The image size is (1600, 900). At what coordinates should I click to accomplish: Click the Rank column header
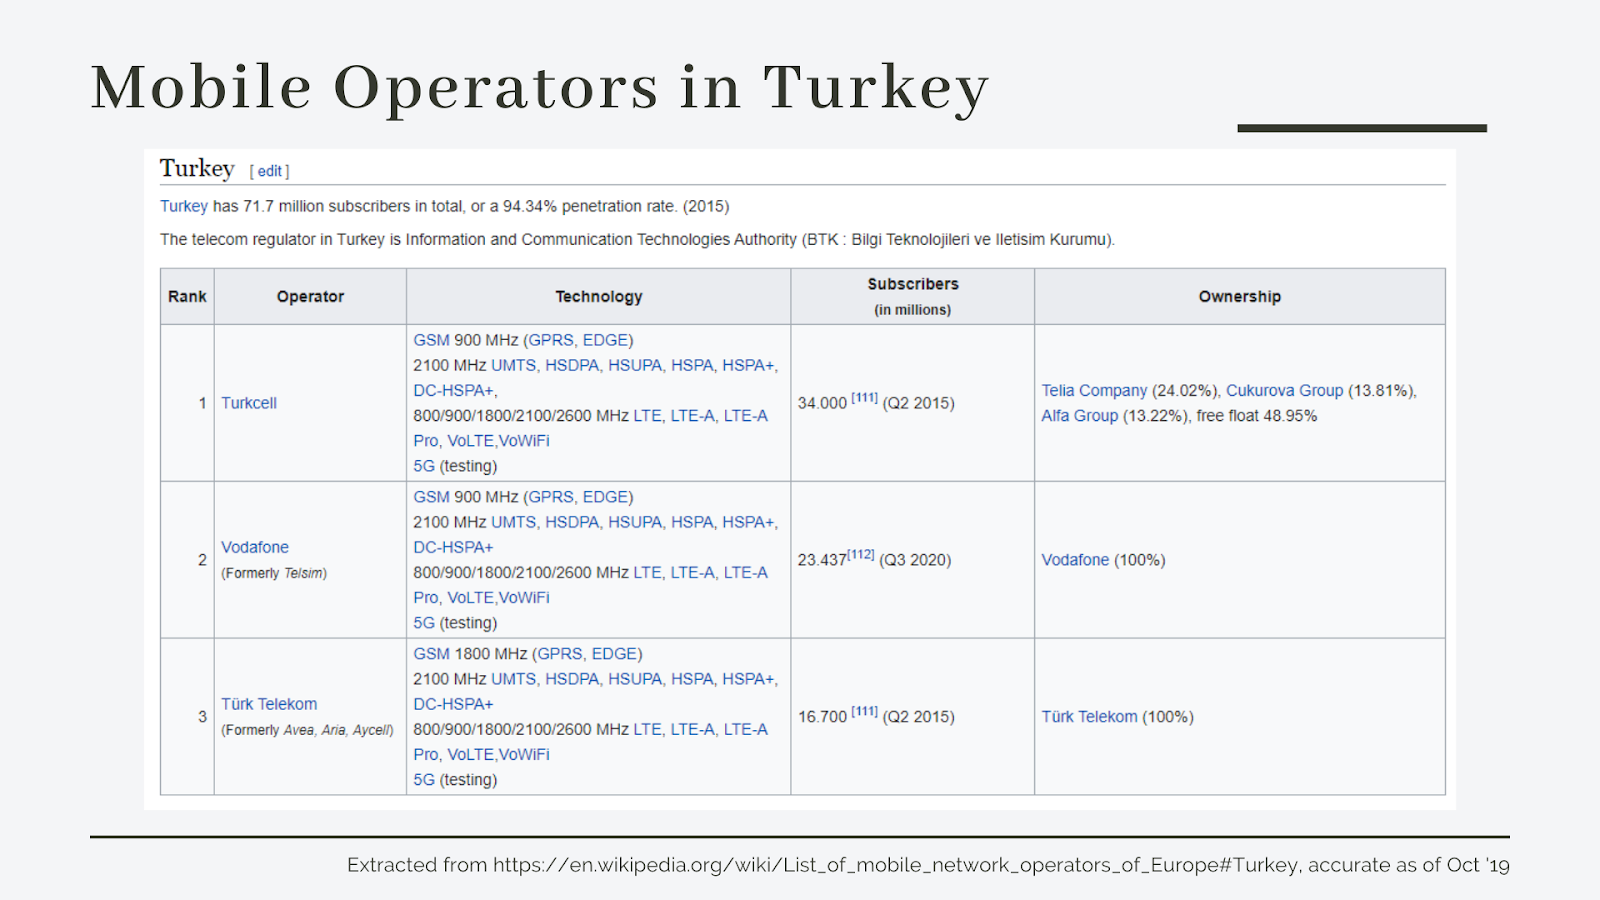pyautogui.click(x=187, y=297)
